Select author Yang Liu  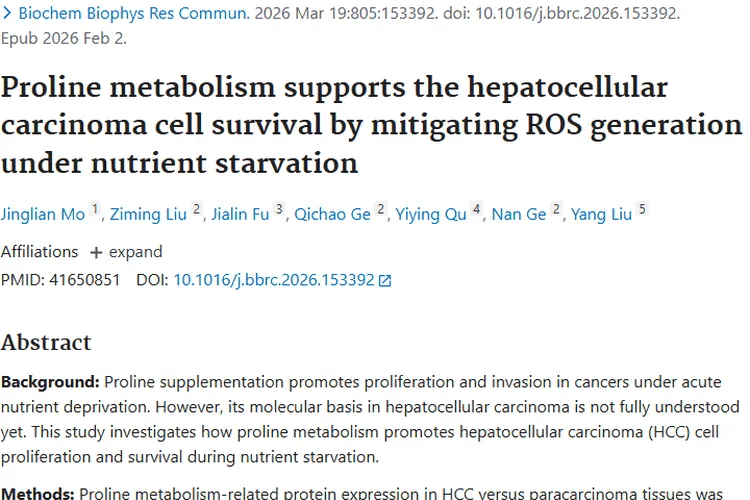[601, 214]
